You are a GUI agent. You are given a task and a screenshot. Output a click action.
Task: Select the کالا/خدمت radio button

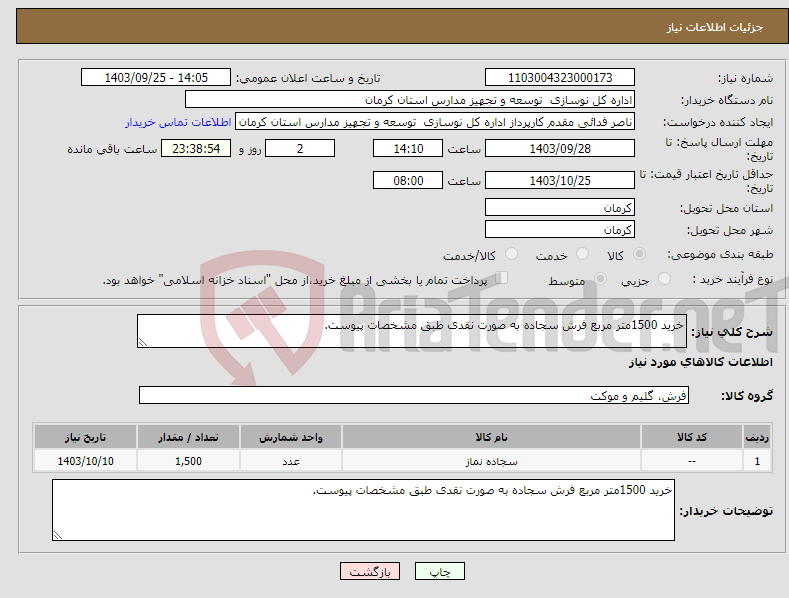[511, 254]
